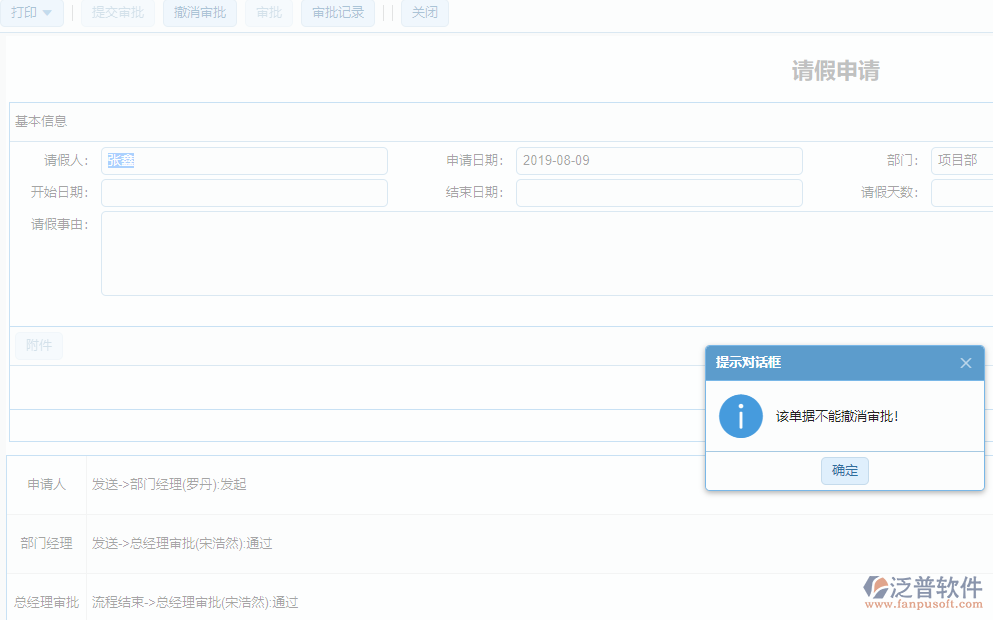Click the 结束日期 input field
This screenshot has width=993, height=620.
tap(659, 192)
